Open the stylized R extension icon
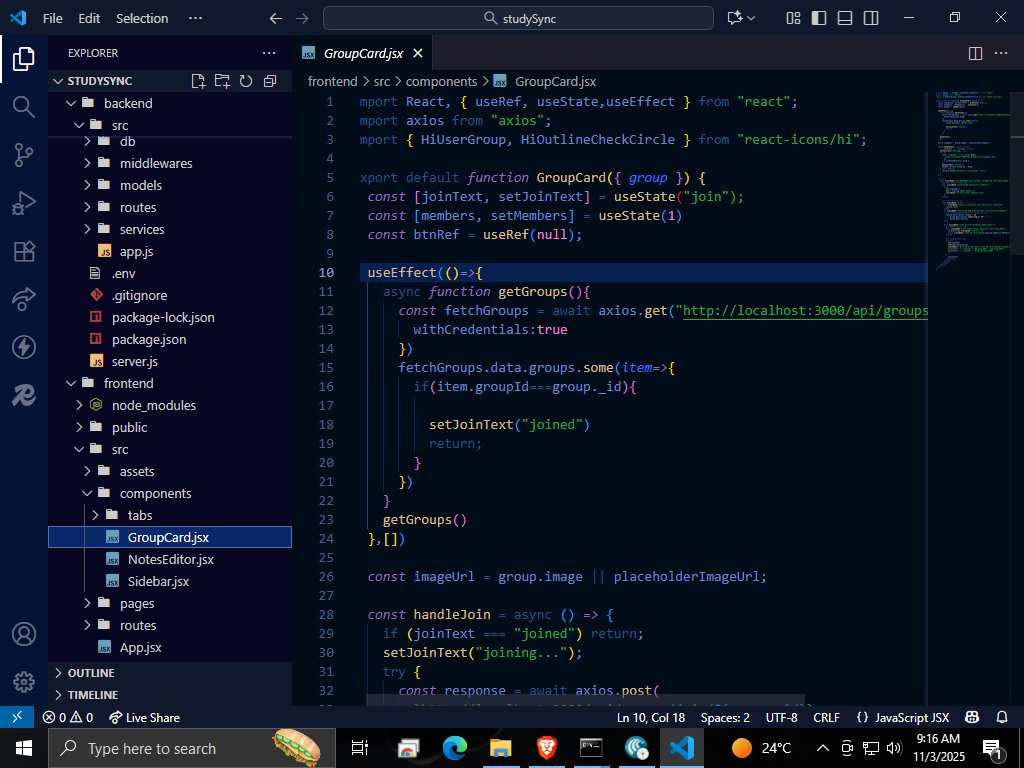 tap(24, 395)
